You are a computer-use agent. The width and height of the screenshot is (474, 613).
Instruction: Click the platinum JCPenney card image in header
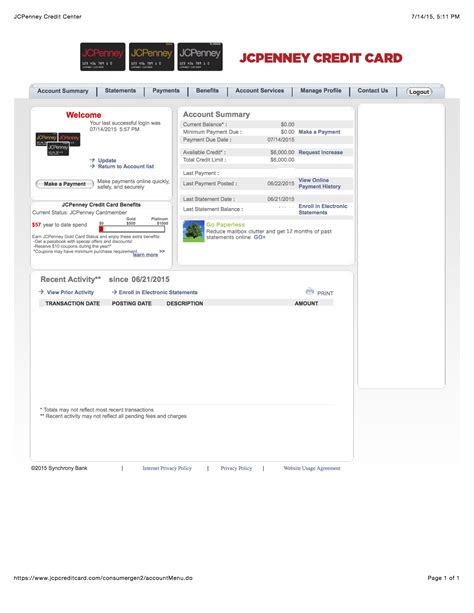click(x=200, y=57)
